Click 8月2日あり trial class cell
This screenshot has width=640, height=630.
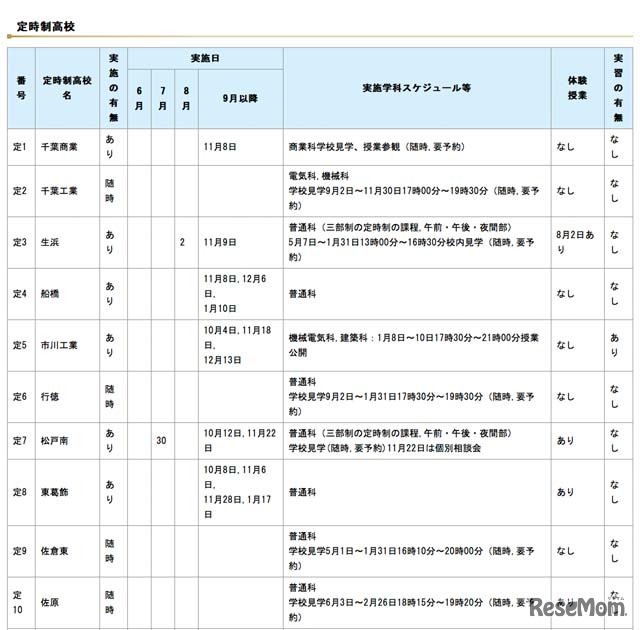click(x=575, y=242)
